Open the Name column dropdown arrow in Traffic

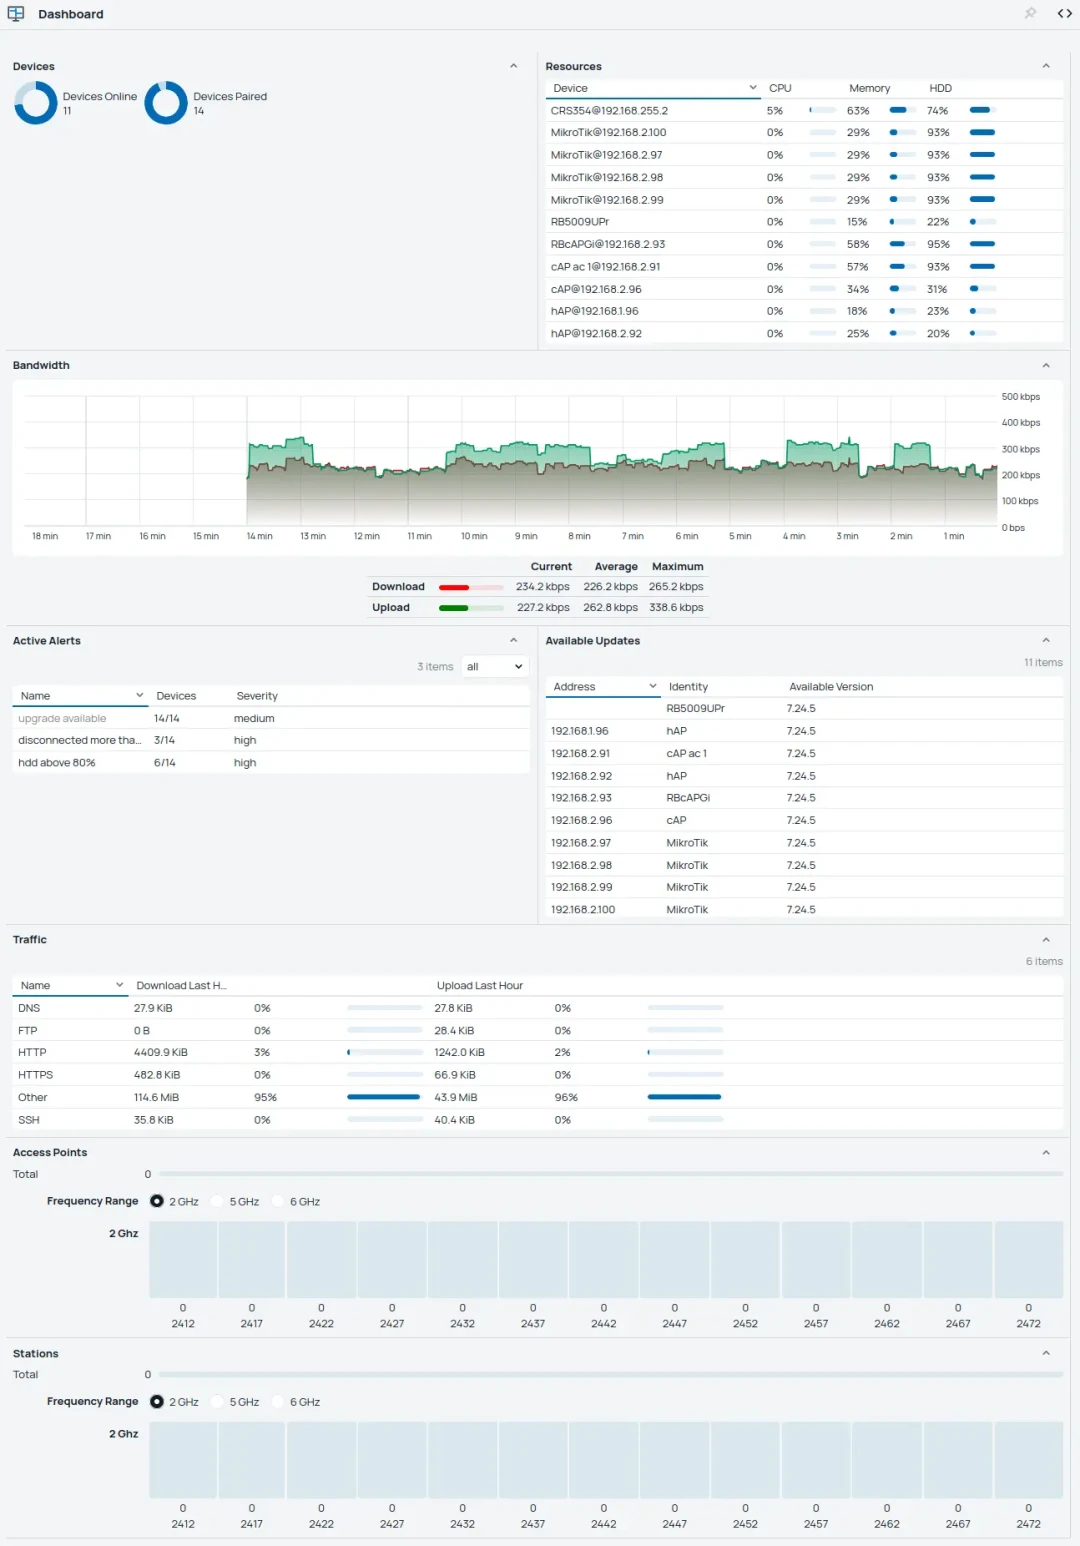120,985
